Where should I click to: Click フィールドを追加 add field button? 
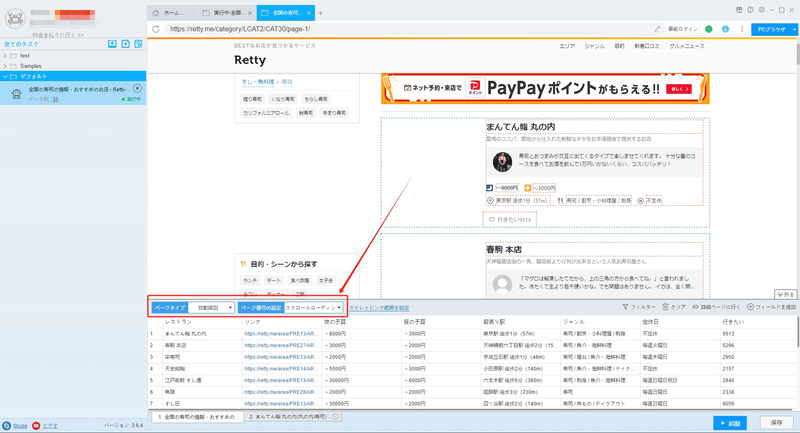(x=771, y=307)
